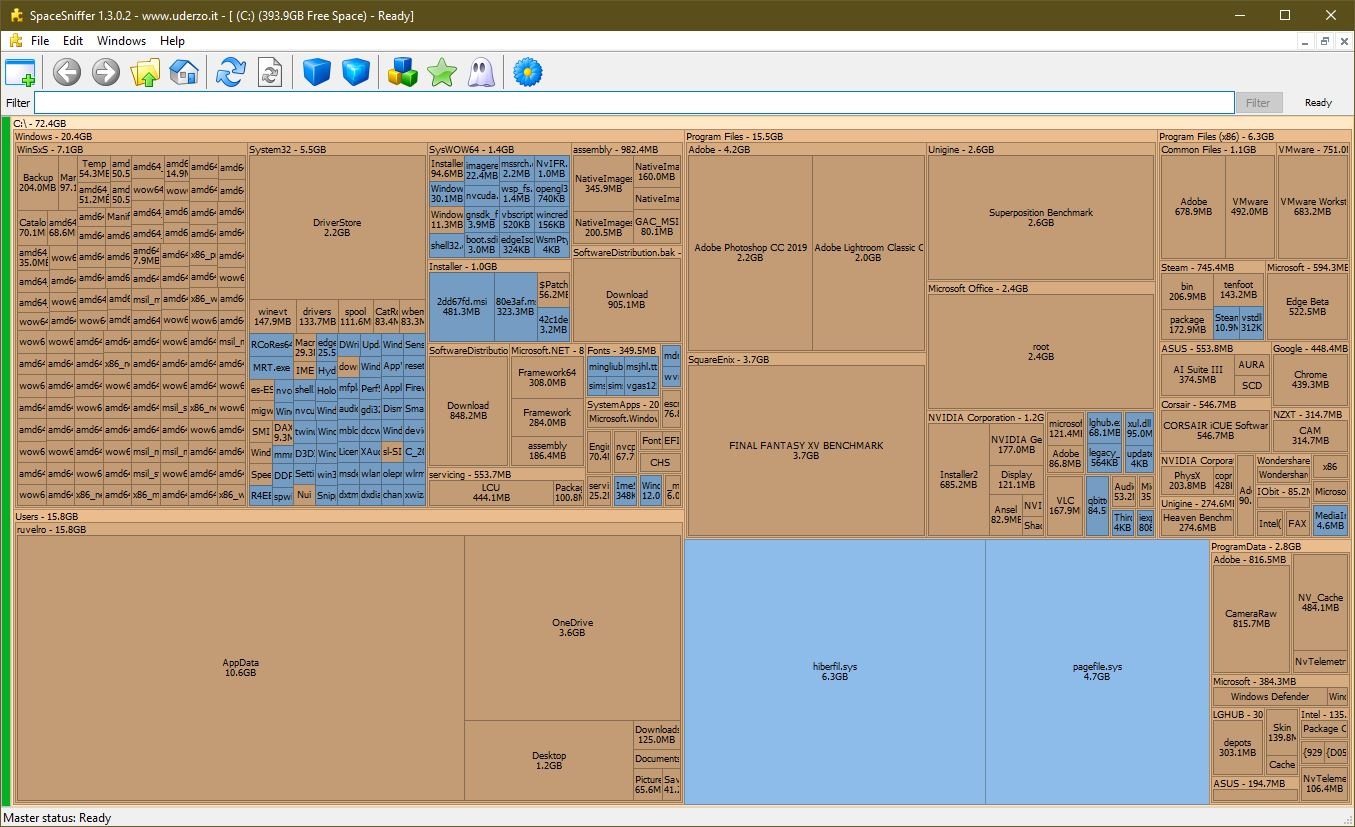Select the Desktop 1.2GB folder block
The image size is (1355, 827).
[549, 761]
